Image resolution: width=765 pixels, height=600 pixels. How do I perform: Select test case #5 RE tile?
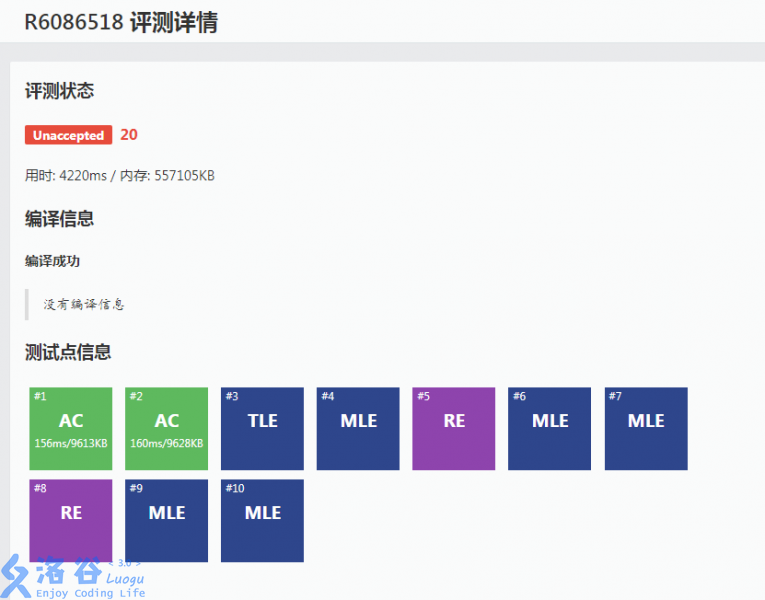[454, 429]
